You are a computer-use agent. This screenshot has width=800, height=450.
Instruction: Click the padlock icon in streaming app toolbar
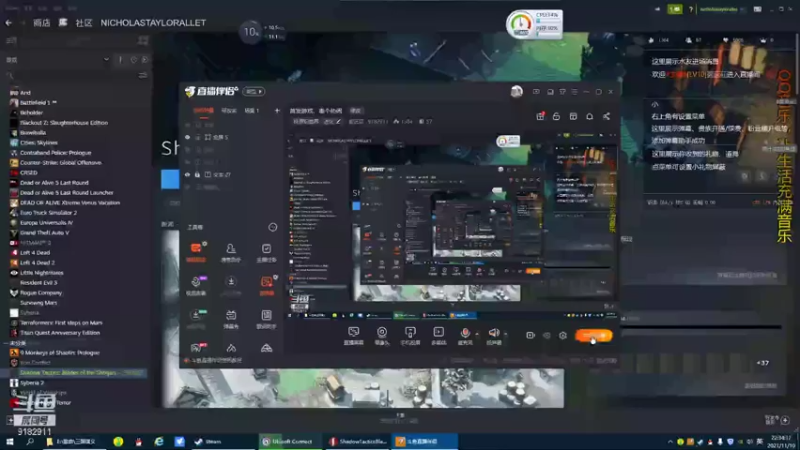(x=556, y=116)
